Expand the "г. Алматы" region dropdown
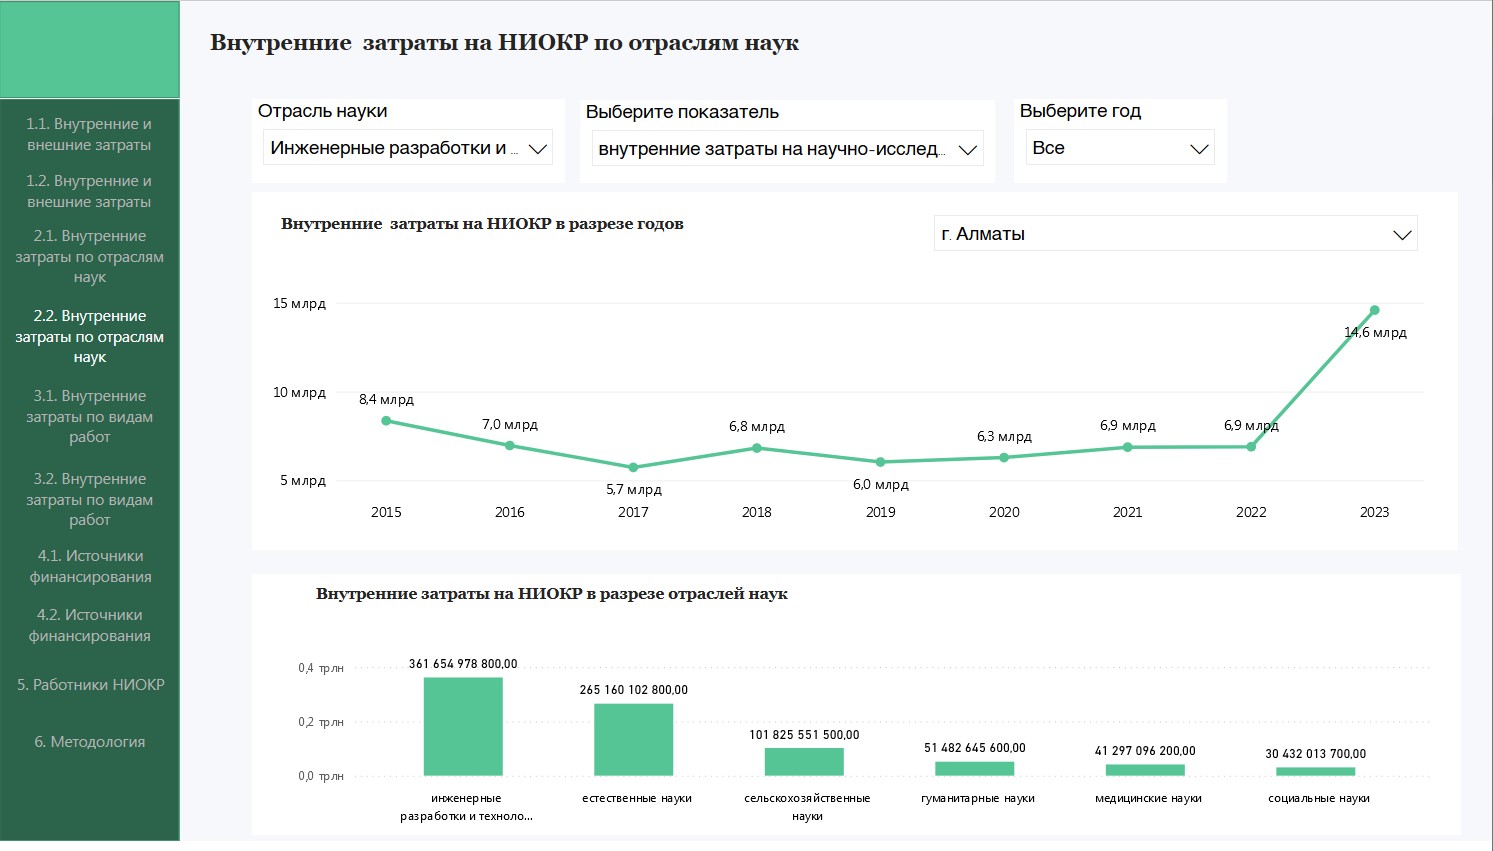 pos(1175,234)
